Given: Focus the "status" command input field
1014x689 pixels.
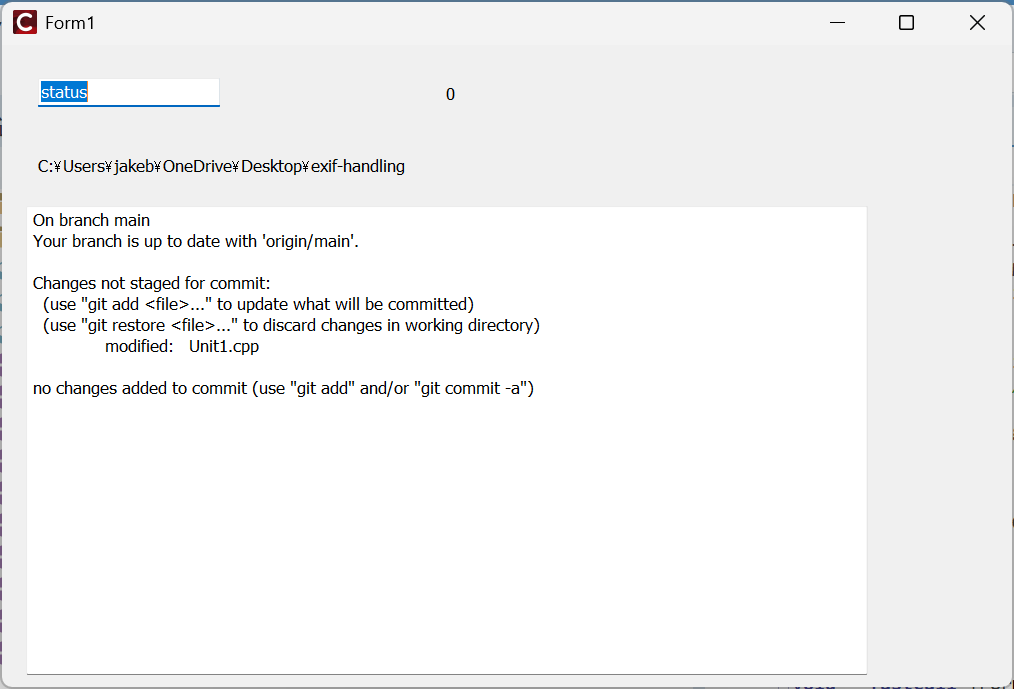Looking at the screenshot, I should [128, 93].
